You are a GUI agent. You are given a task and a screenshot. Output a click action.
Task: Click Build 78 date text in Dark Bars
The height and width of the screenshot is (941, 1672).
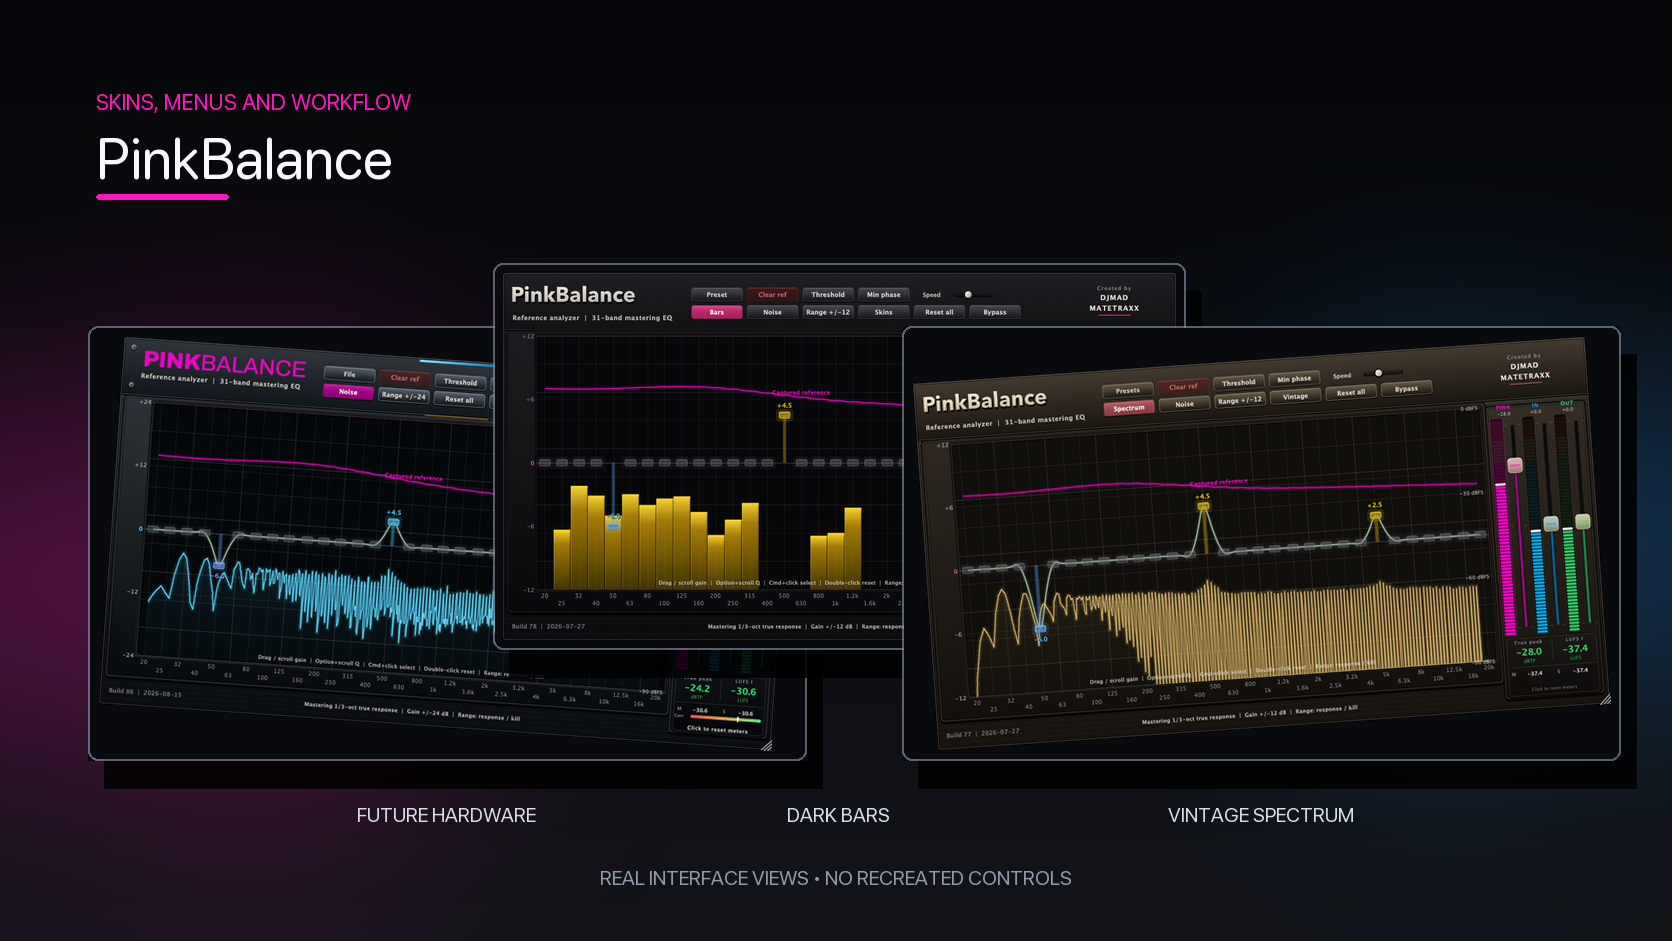click(x=548, y=627)
